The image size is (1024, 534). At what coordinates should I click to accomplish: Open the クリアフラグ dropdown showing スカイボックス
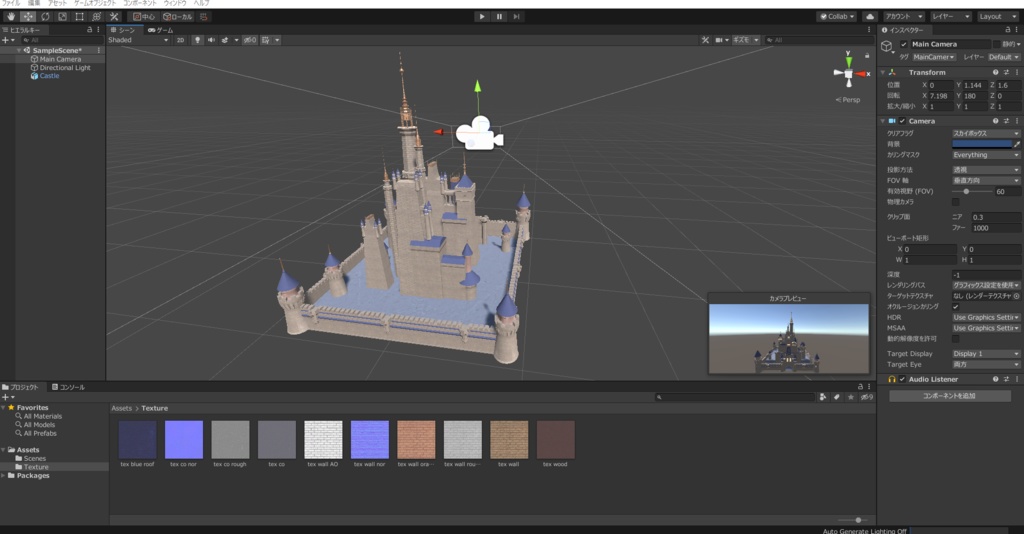[985, 133]
